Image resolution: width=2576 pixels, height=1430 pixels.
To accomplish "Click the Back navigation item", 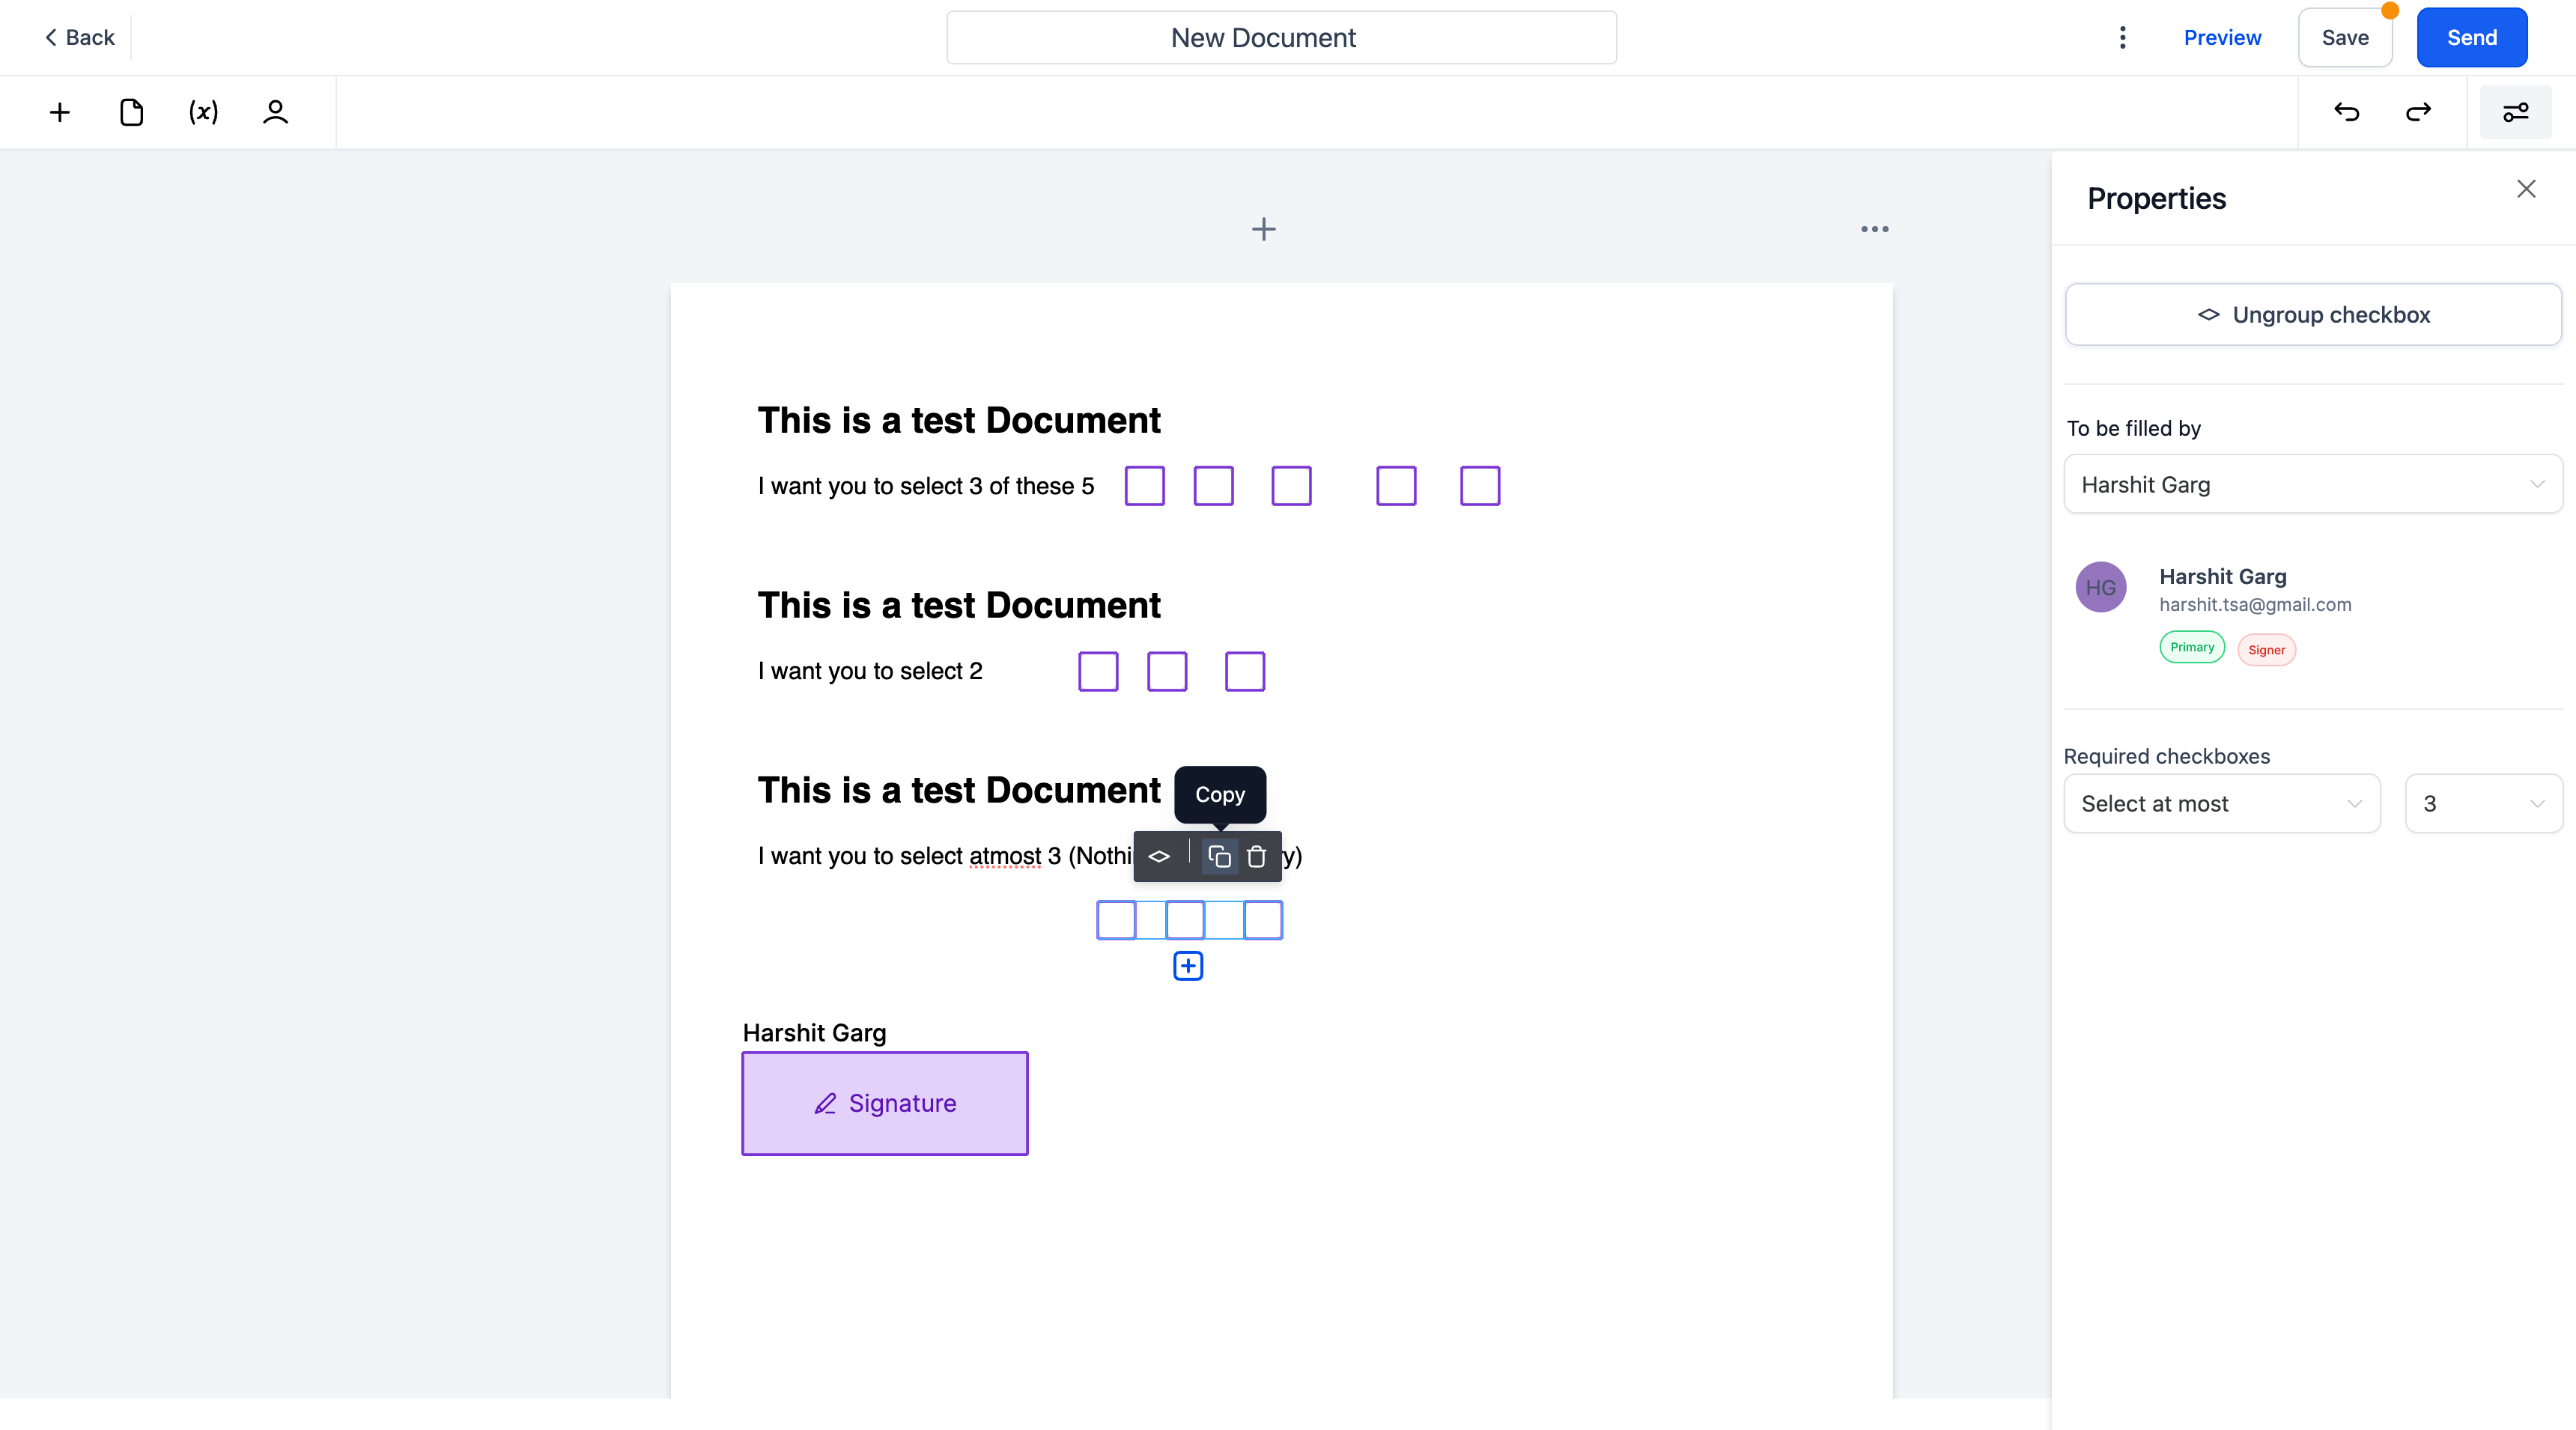I will [x=79, y=37].
